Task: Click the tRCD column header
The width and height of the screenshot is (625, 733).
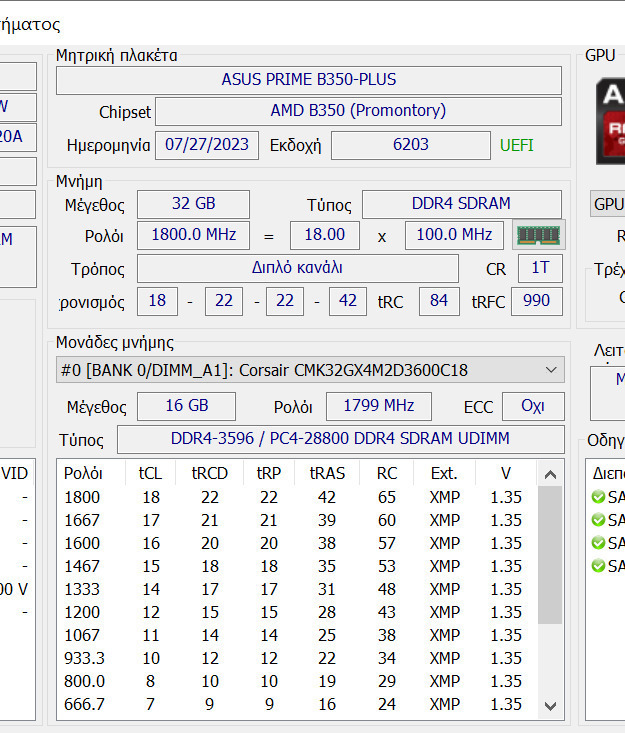Action: coord(209,474)
